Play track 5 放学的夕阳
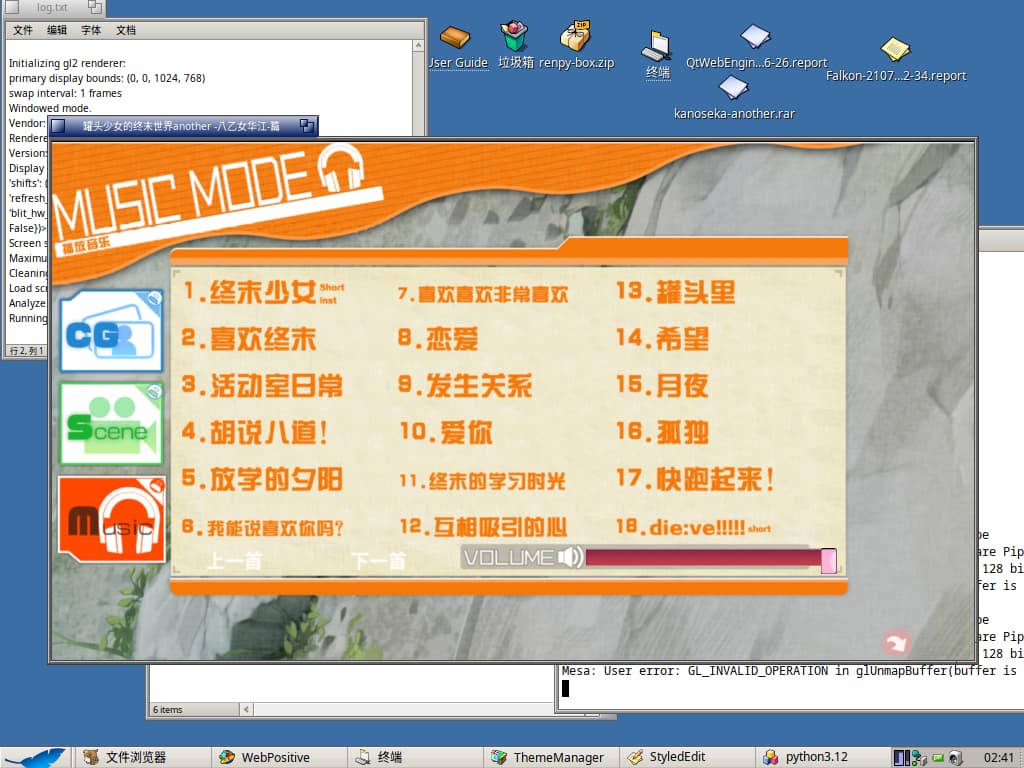Viewport: 1024px width, 768px height. [x=262, y=479]
